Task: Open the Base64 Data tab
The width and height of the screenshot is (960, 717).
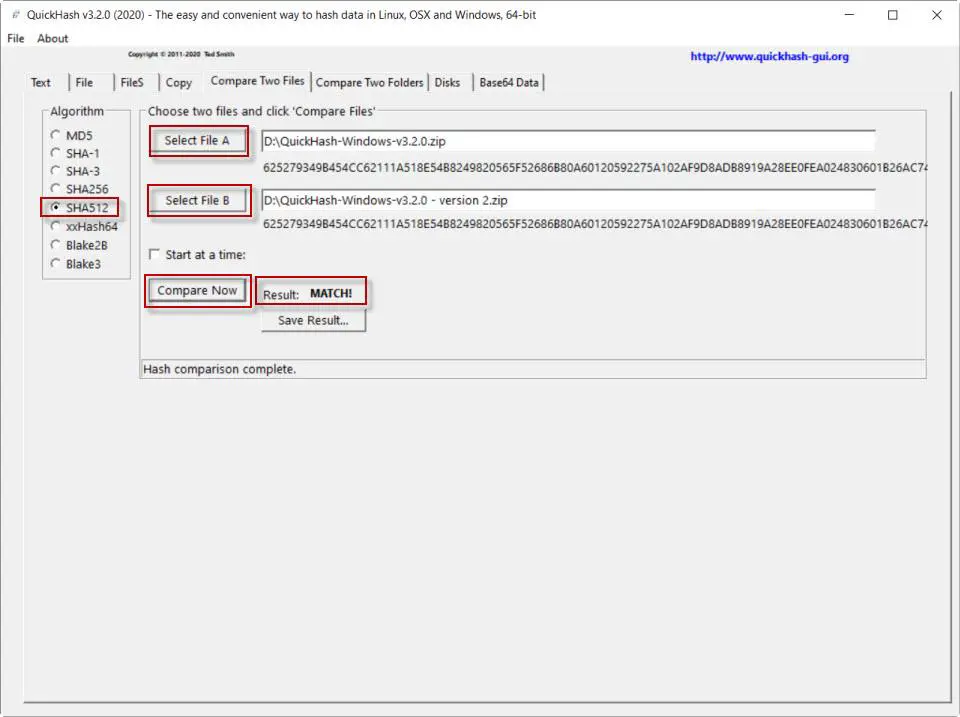Action: (x=509, y=83)
